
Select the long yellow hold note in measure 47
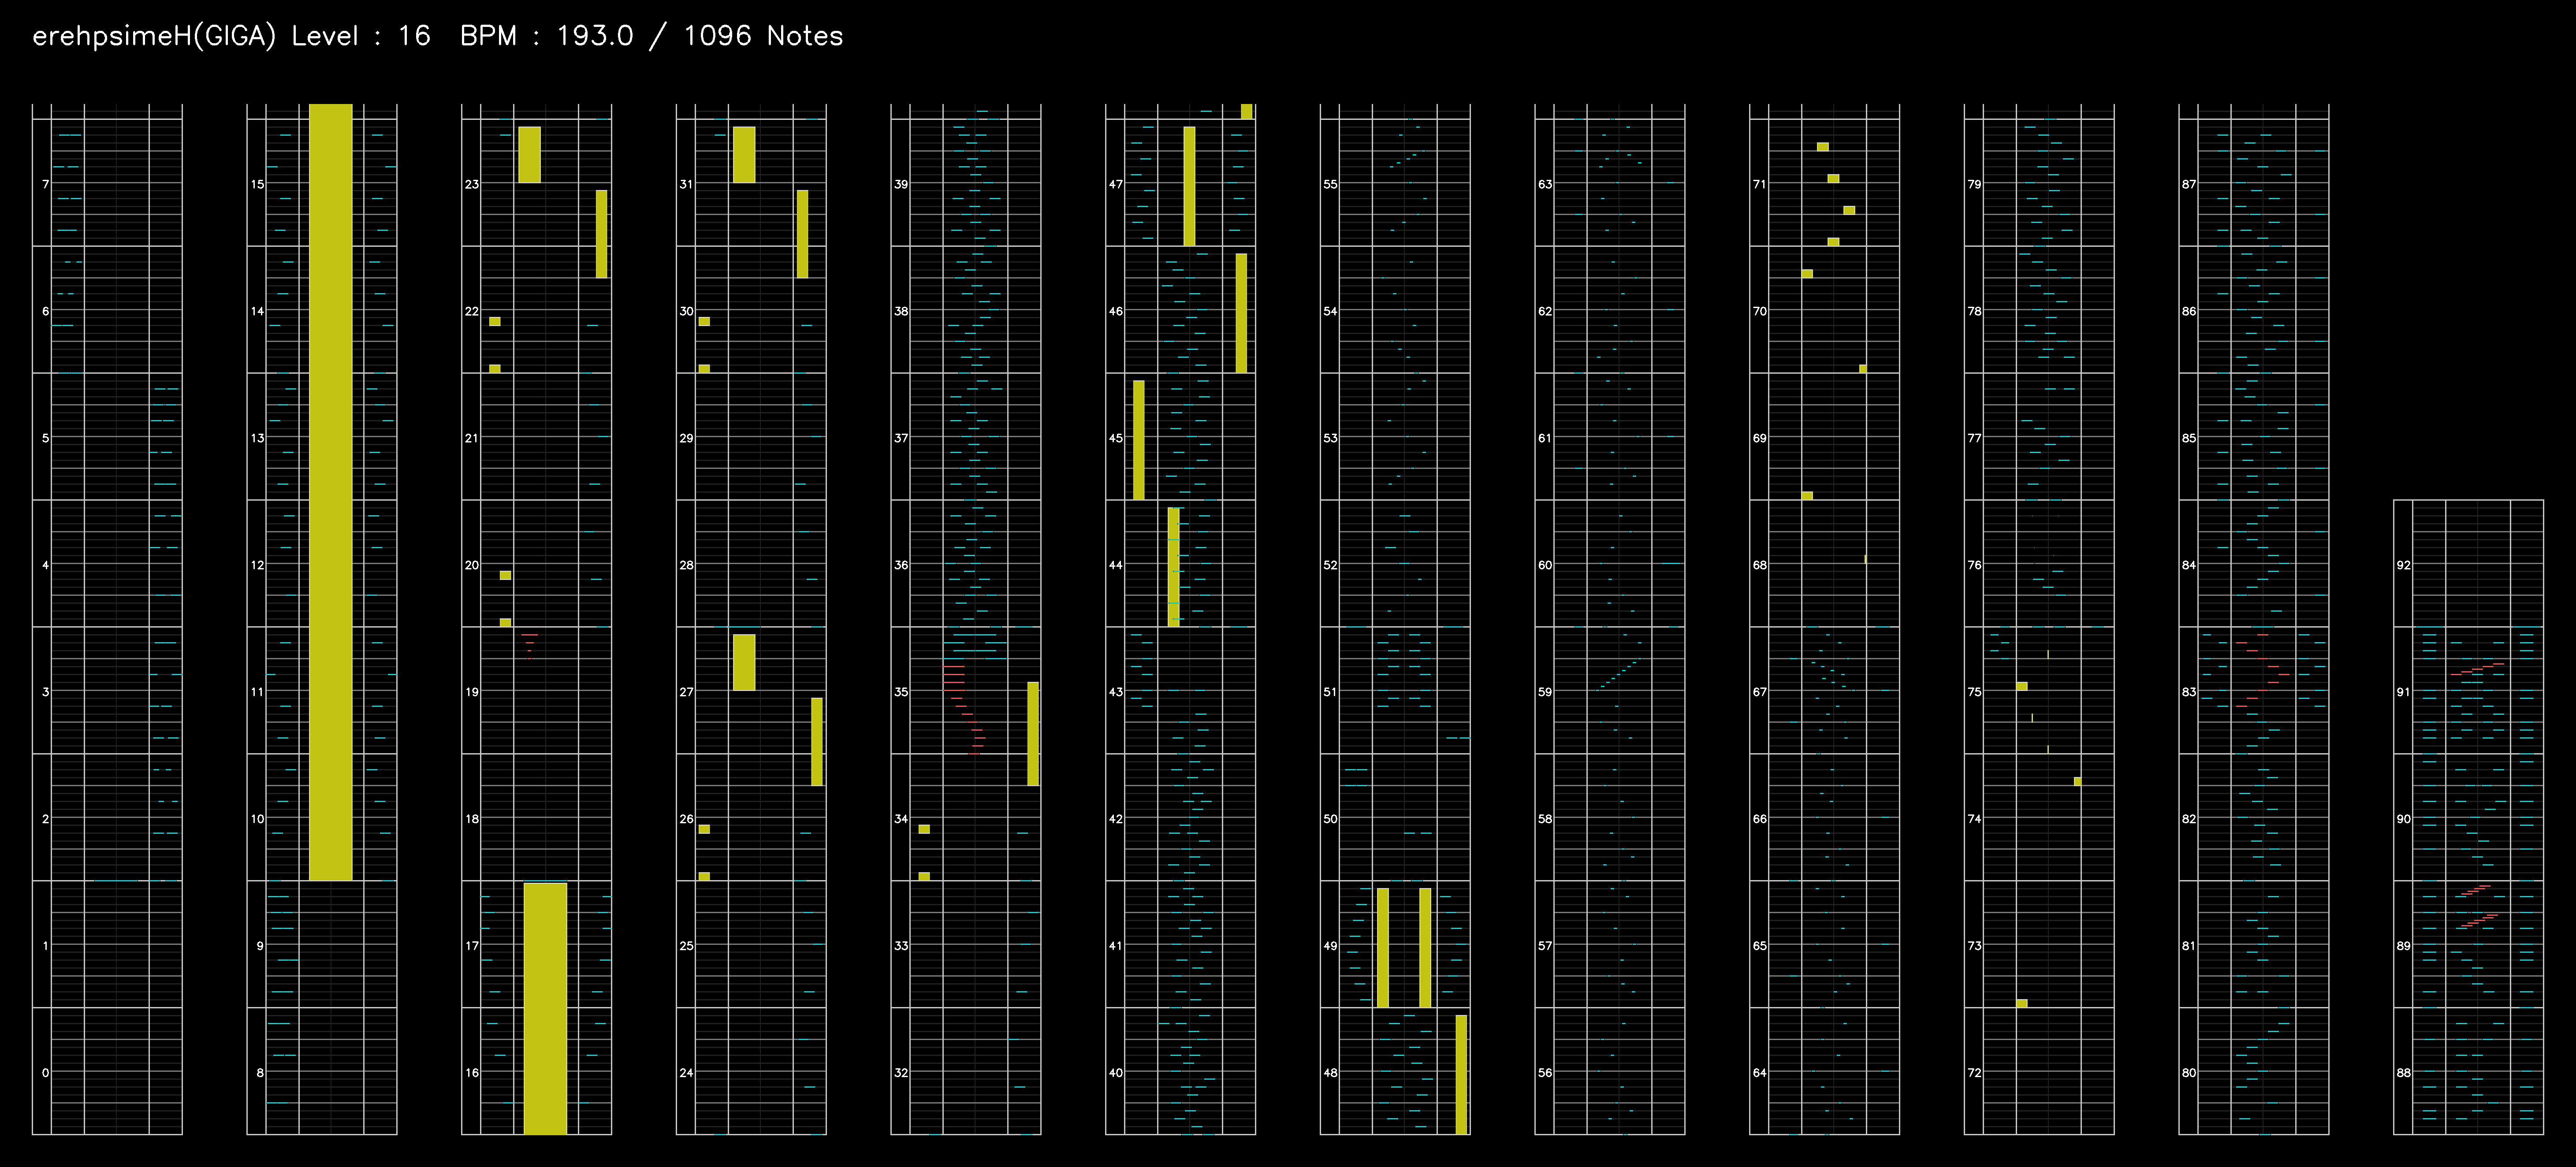1189,186
